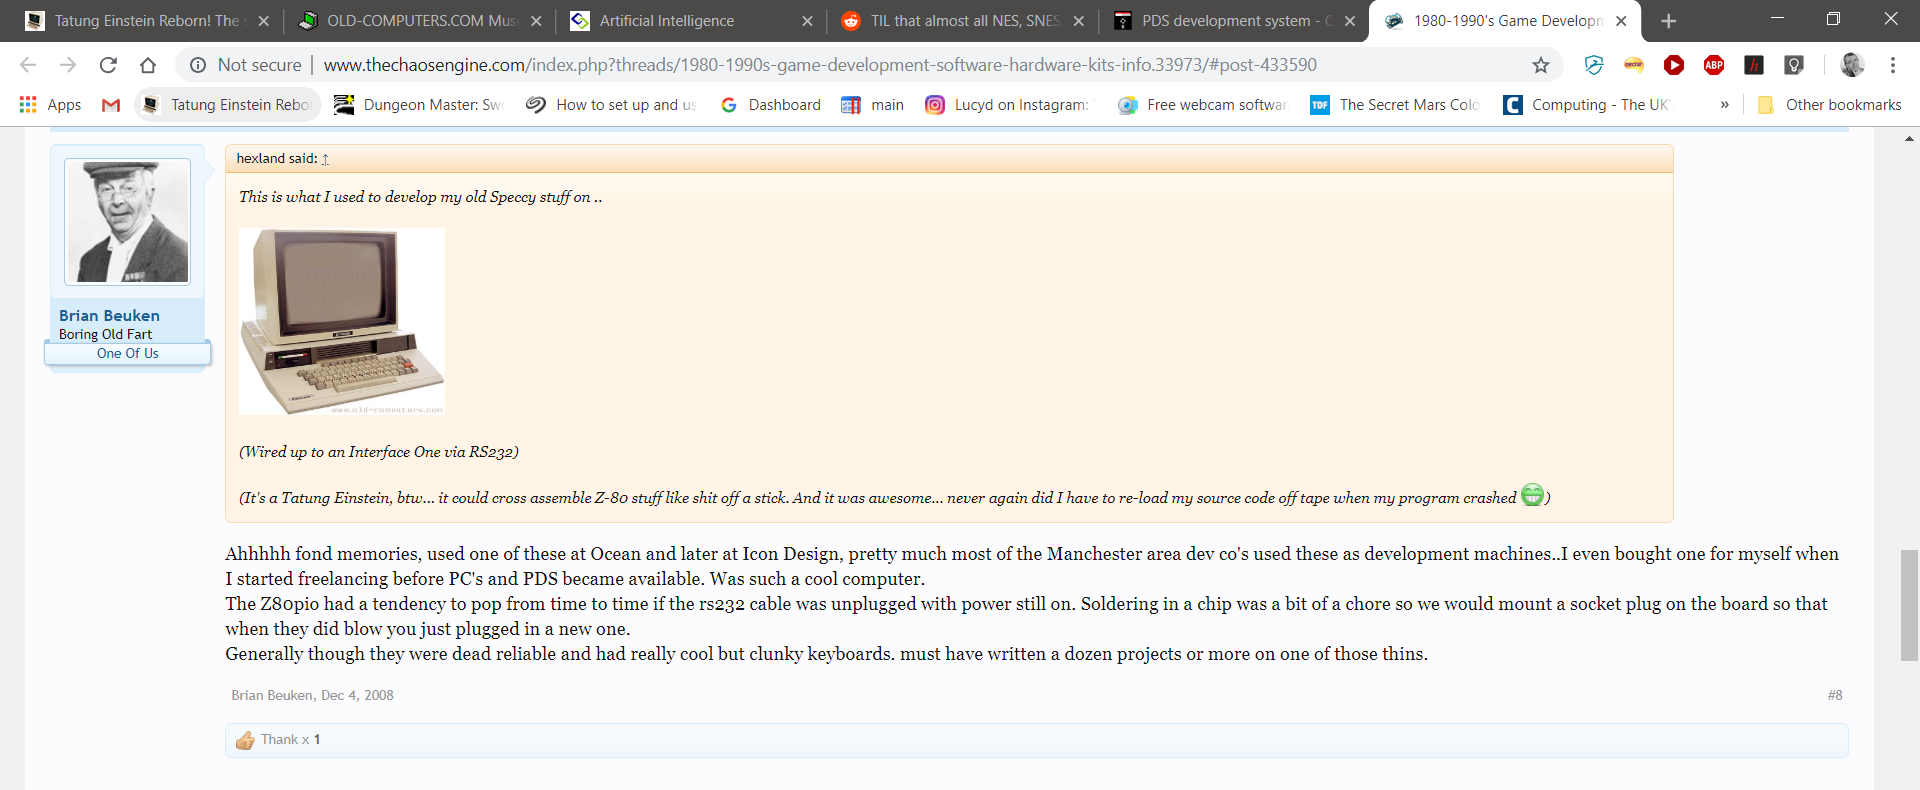
Task: Open Tatung Einstein Reborn bookmark
Action: tap(227, 105)
